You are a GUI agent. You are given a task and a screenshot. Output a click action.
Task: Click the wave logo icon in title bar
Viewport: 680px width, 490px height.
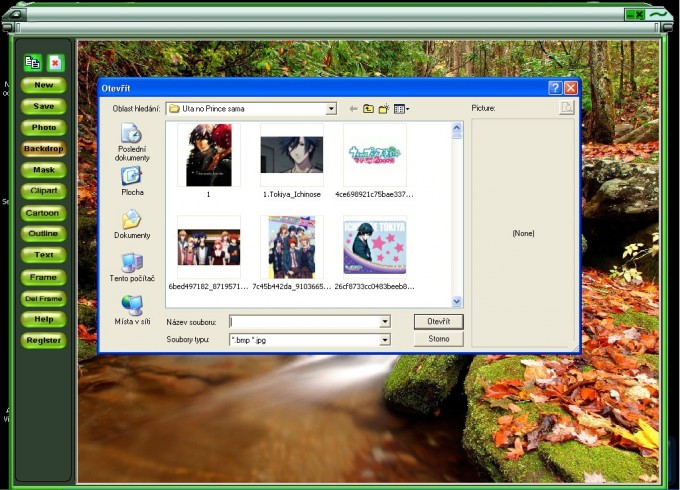[659, 14]
